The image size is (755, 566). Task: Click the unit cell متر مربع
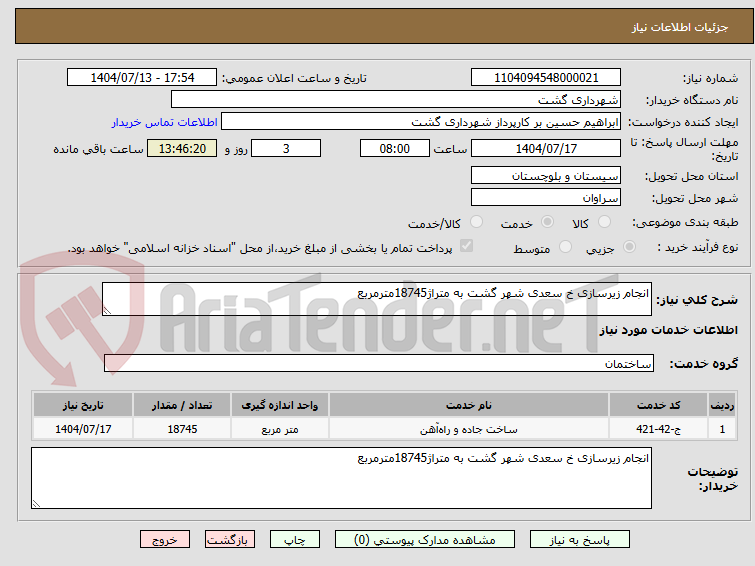point(280,429)
